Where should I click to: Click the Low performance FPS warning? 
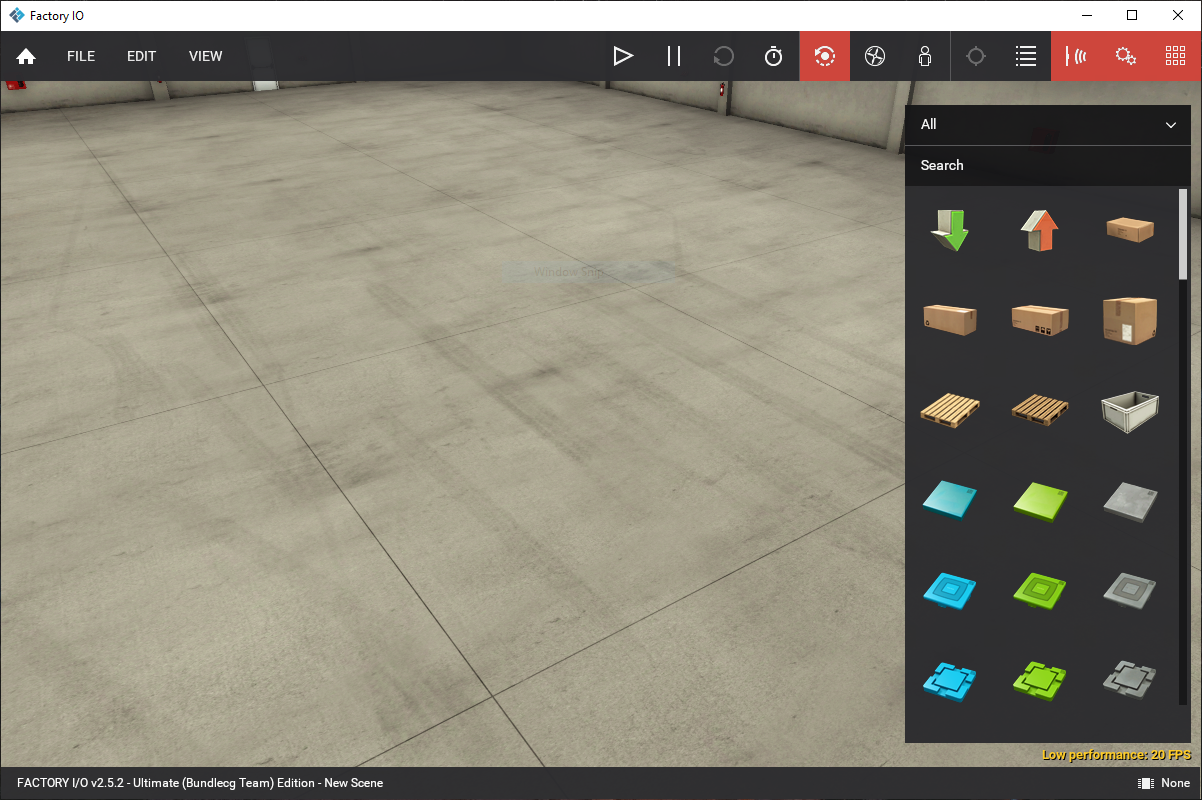[x=1116, y=755]
